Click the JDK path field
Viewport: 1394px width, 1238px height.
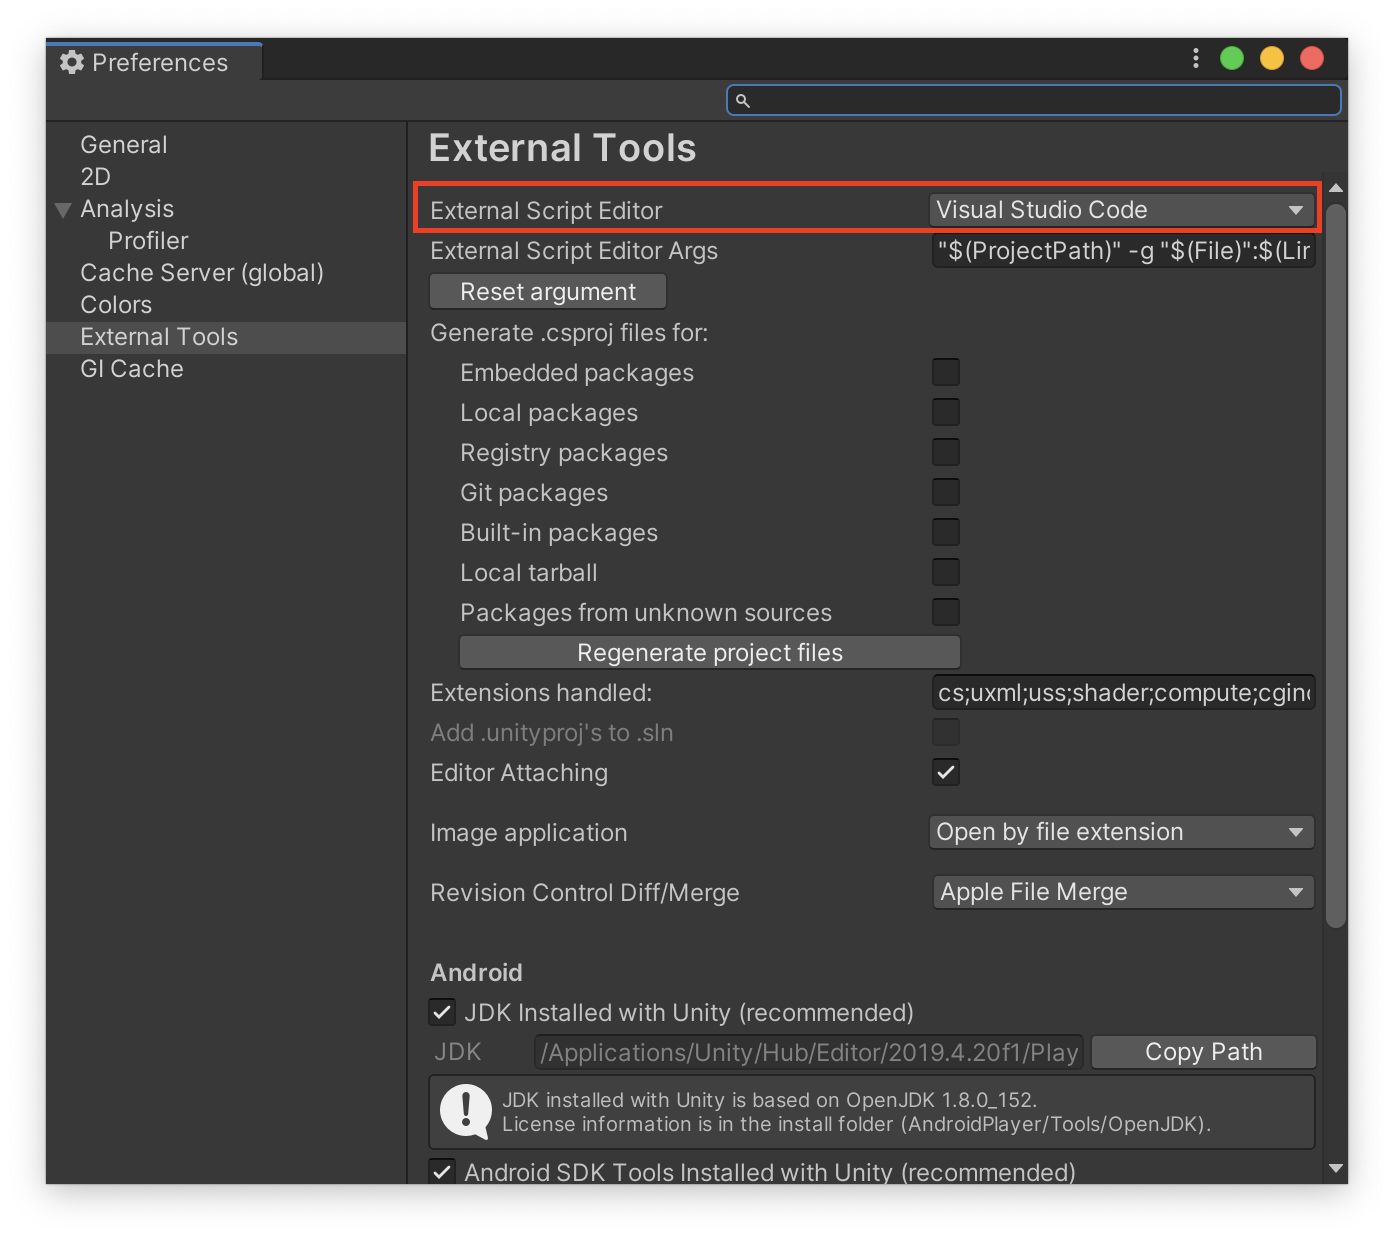coord(808,1052)
